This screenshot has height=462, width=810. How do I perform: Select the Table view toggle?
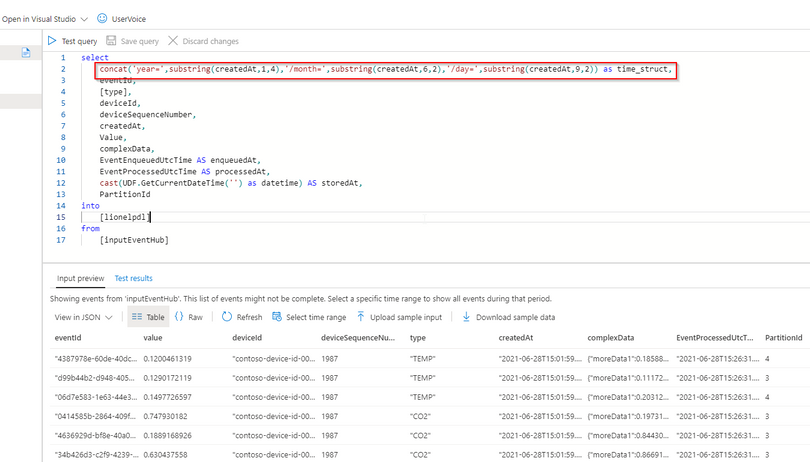(x=148, y=317)
